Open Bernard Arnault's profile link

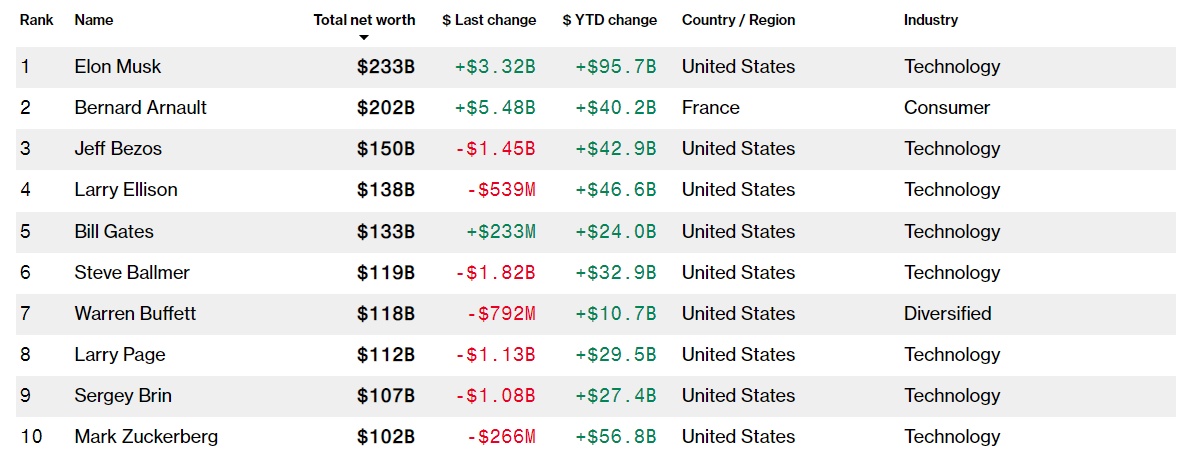(140, 108)
